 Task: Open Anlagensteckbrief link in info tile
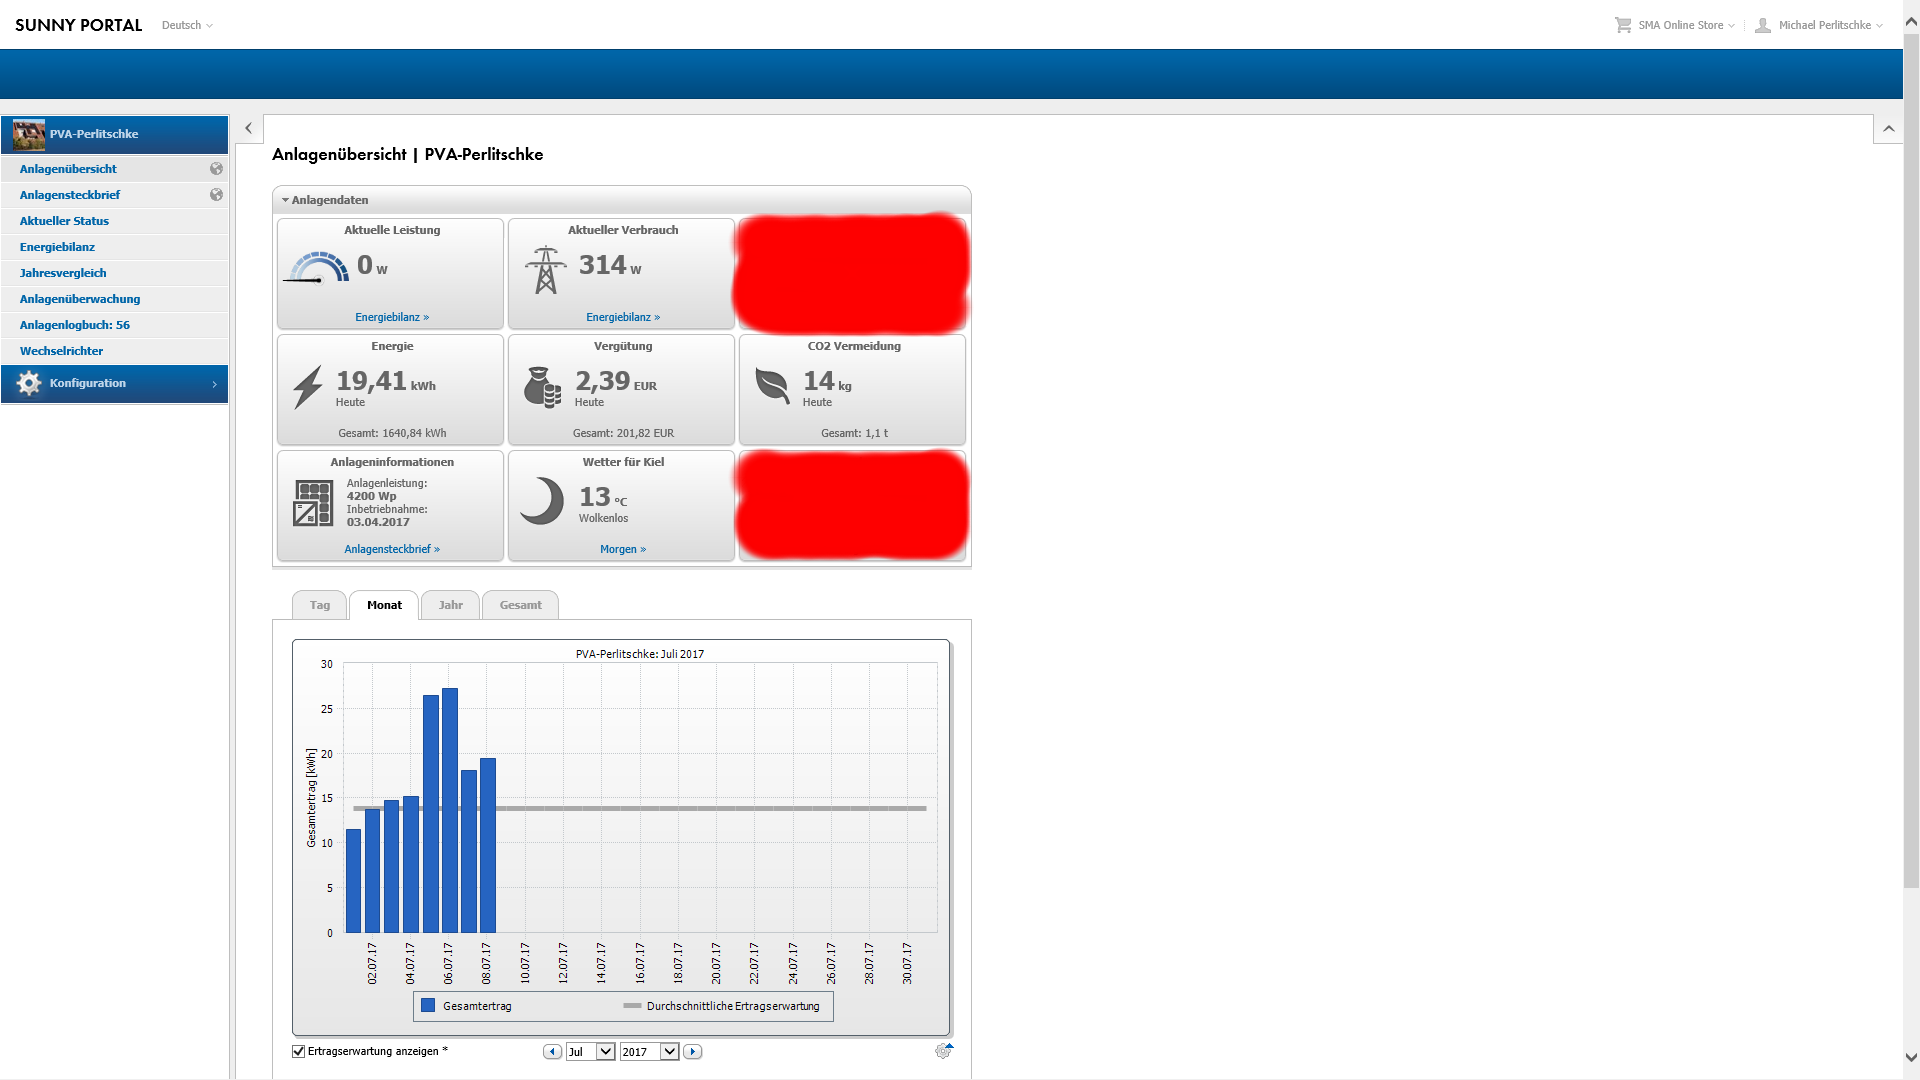coord(392,549)
